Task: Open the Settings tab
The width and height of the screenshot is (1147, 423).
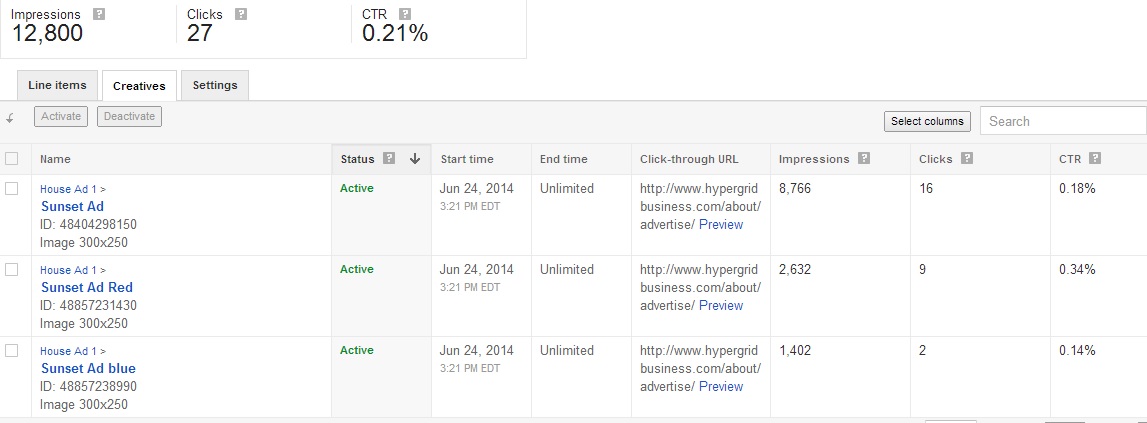Action: coord(215,85)
